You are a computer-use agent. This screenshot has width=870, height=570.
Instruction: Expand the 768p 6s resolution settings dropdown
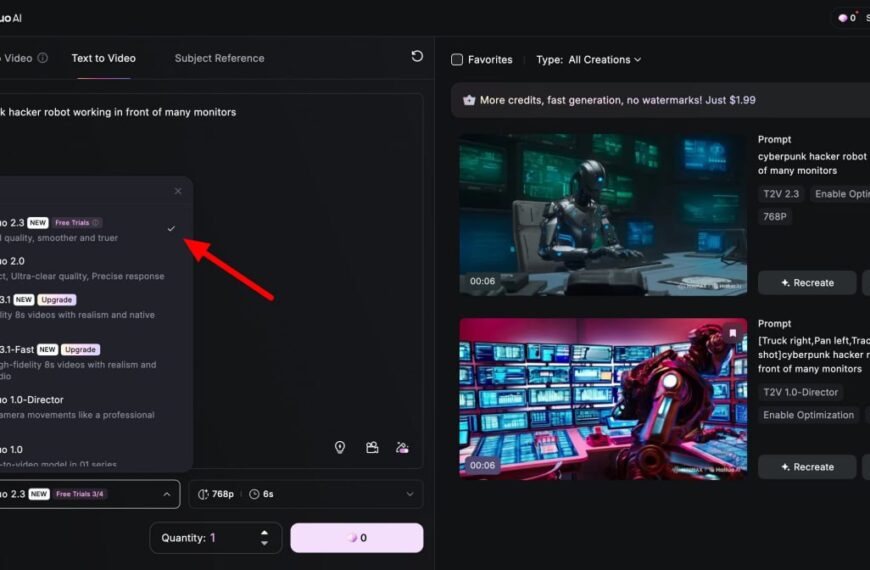409,494
